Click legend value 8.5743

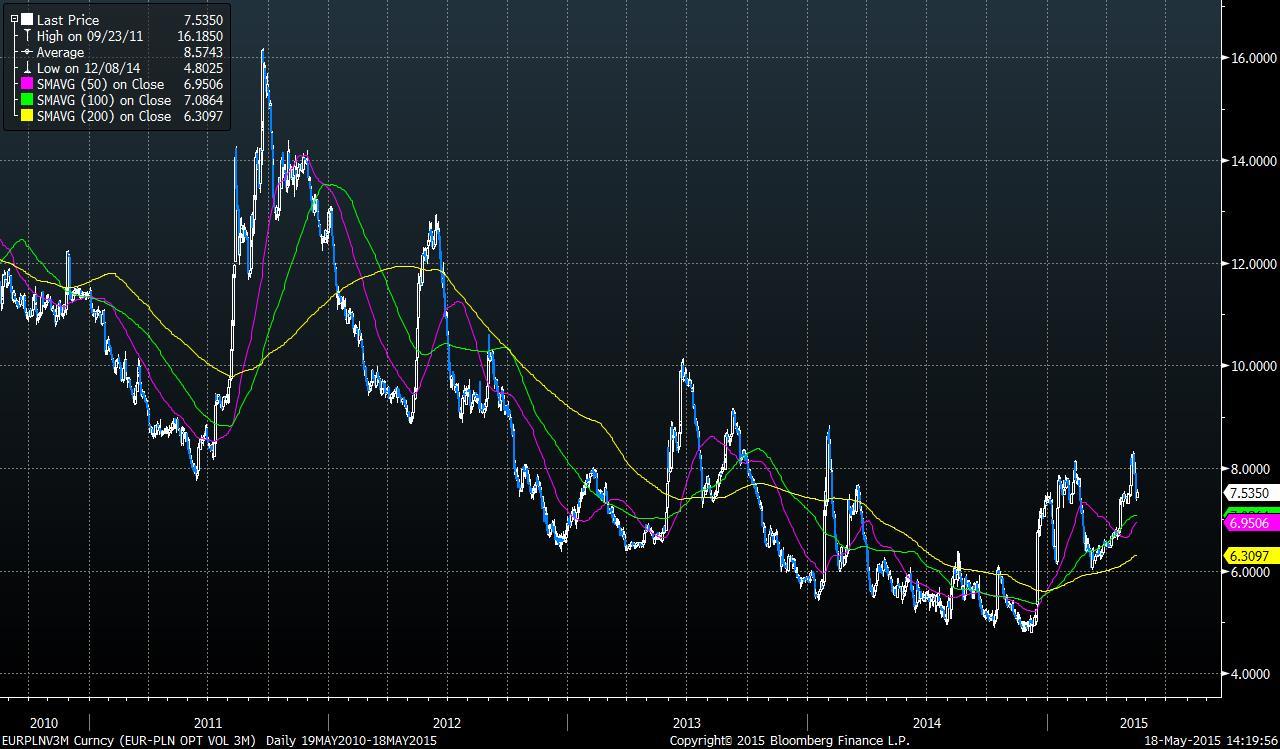click(203, 52)
